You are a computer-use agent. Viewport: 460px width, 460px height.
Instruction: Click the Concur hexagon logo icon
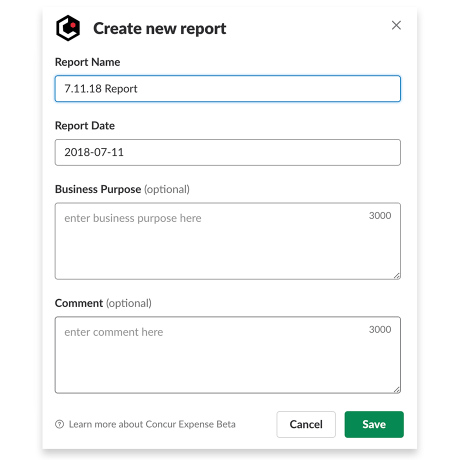pyautogui.click(x=68, y=28)
